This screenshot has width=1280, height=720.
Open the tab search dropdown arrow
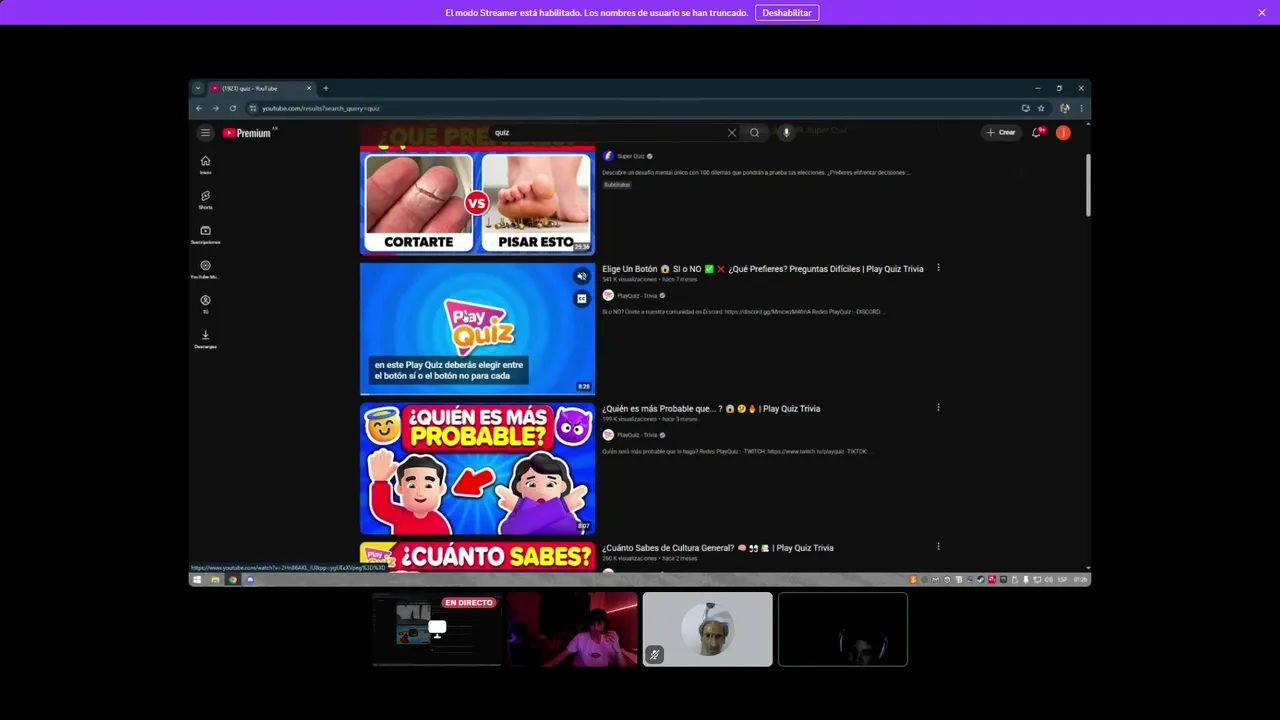coord(197,88)
